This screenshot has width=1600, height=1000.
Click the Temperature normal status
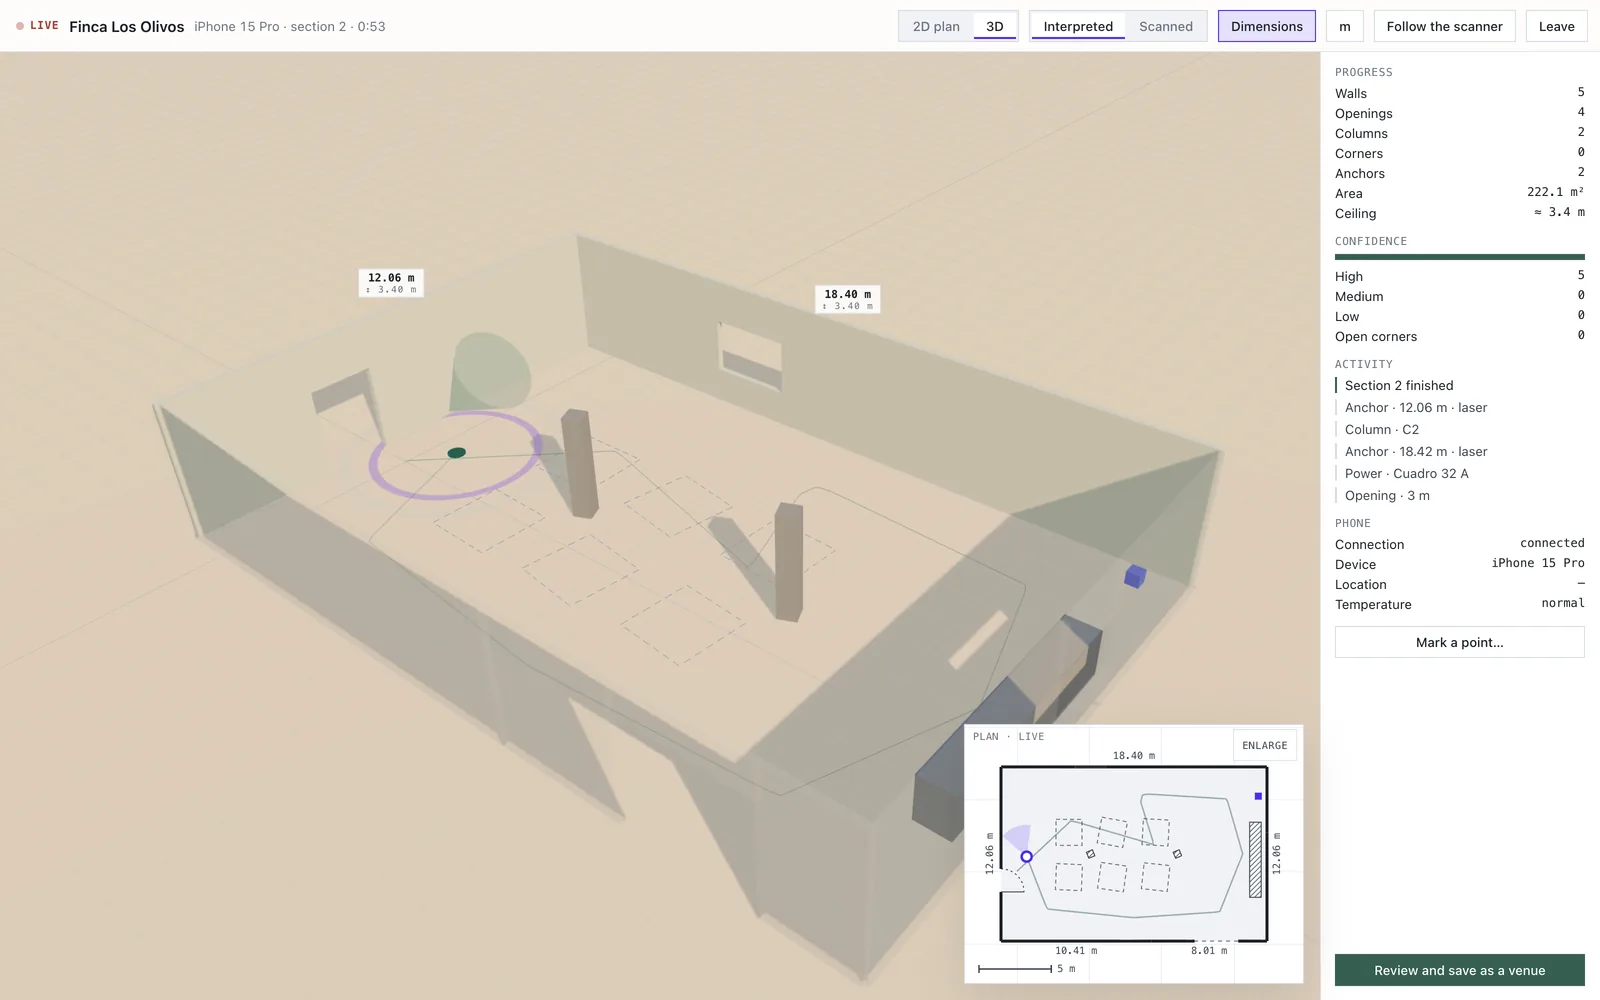1563,603
